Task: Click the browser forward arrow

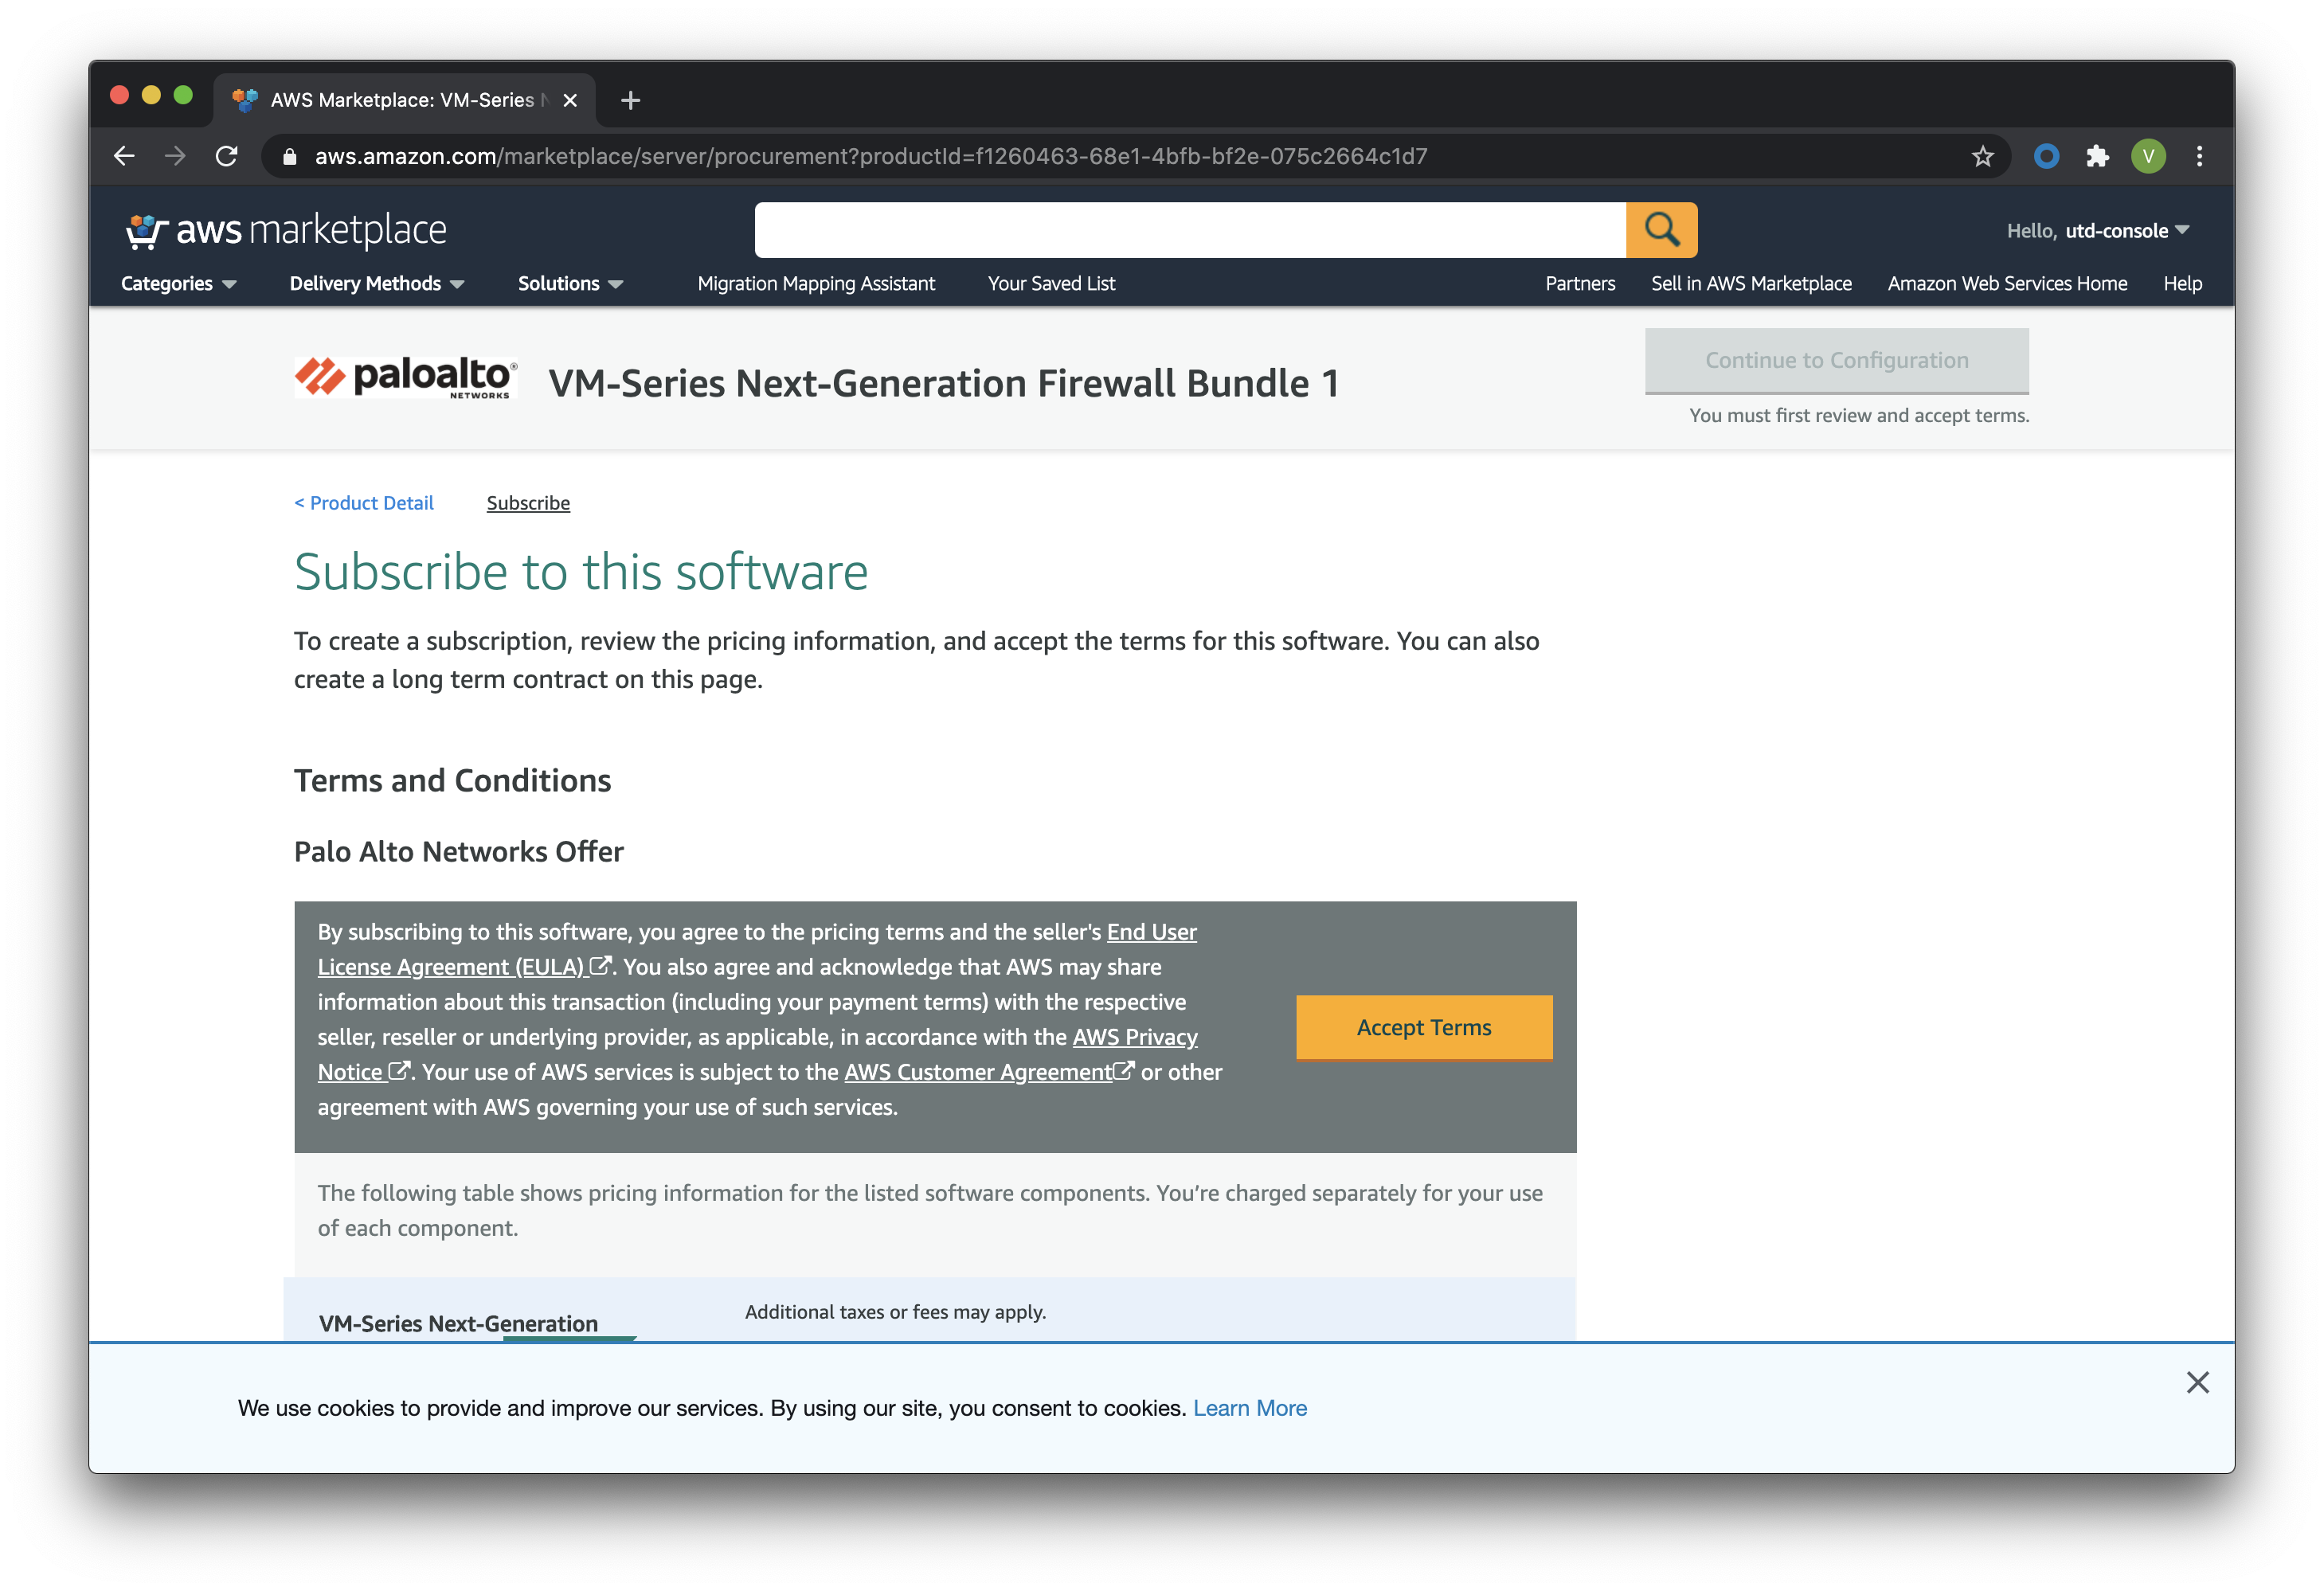Action: pyautogui.click(x=175, y=156)
